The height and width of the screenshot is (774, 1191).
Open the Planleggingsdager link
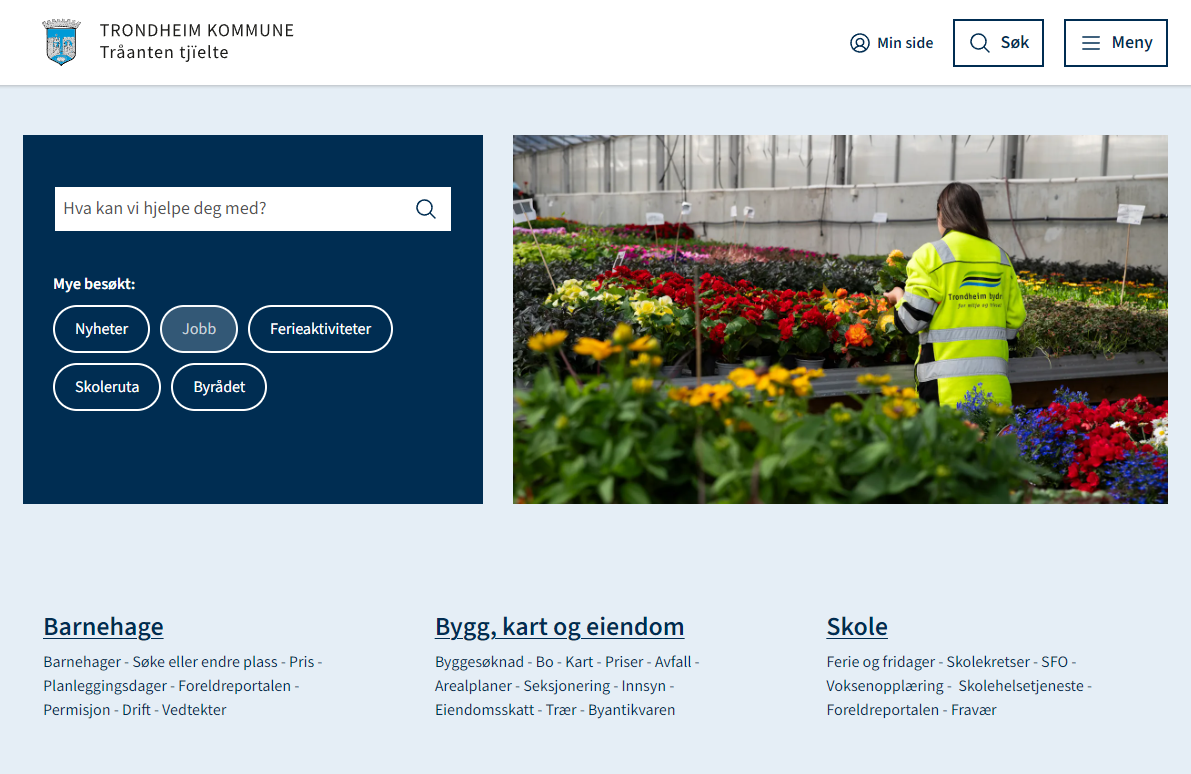click(x=105, y=686)
